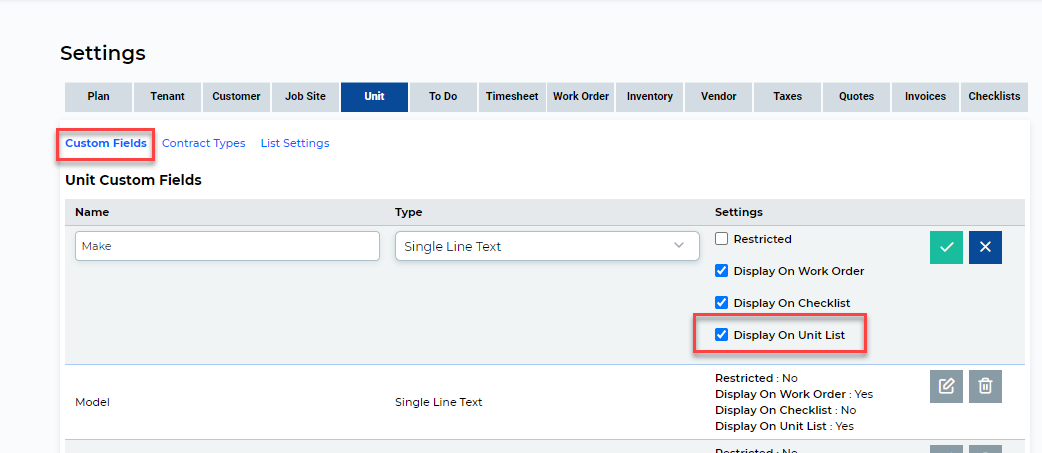Viewport: 1042px width, 453px height.
Task: Go to the Quotes tab
Action: click(x=857, y=96)
